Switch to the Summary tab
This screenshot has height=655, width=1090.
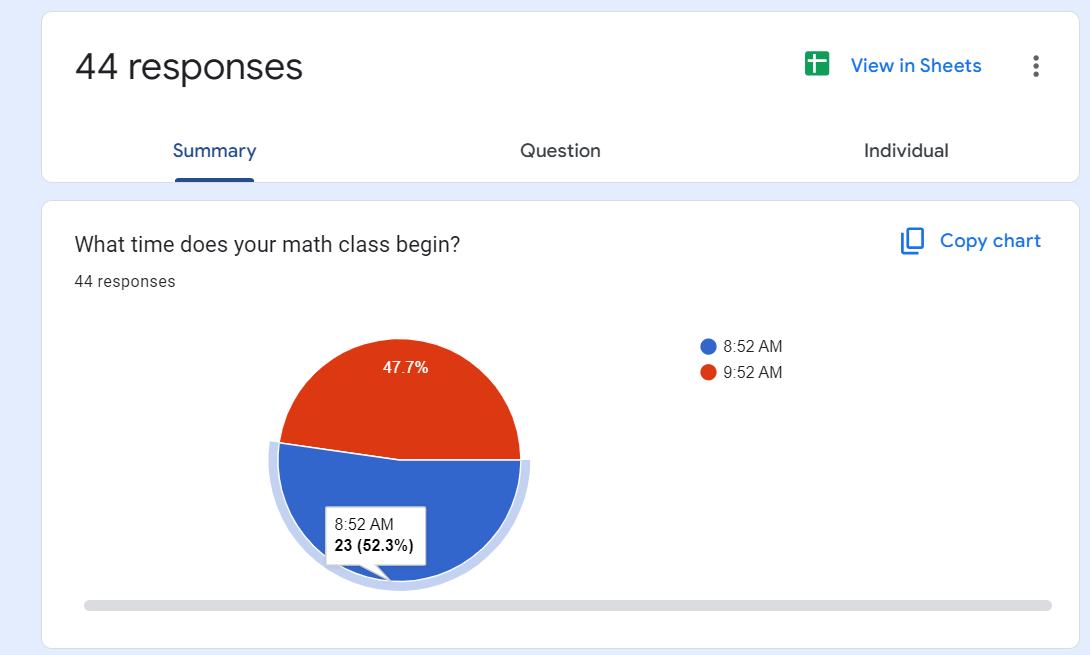(214, 151)
